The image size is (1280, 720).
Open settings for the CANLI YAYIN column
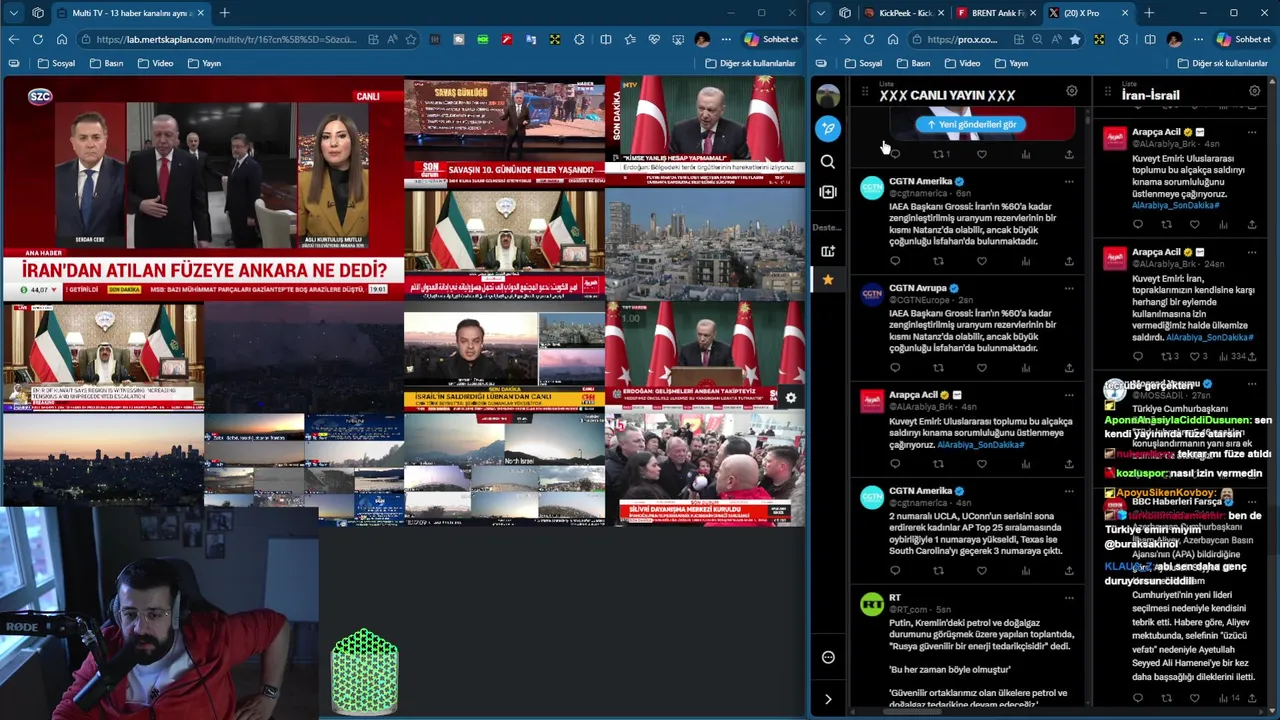1072,91
